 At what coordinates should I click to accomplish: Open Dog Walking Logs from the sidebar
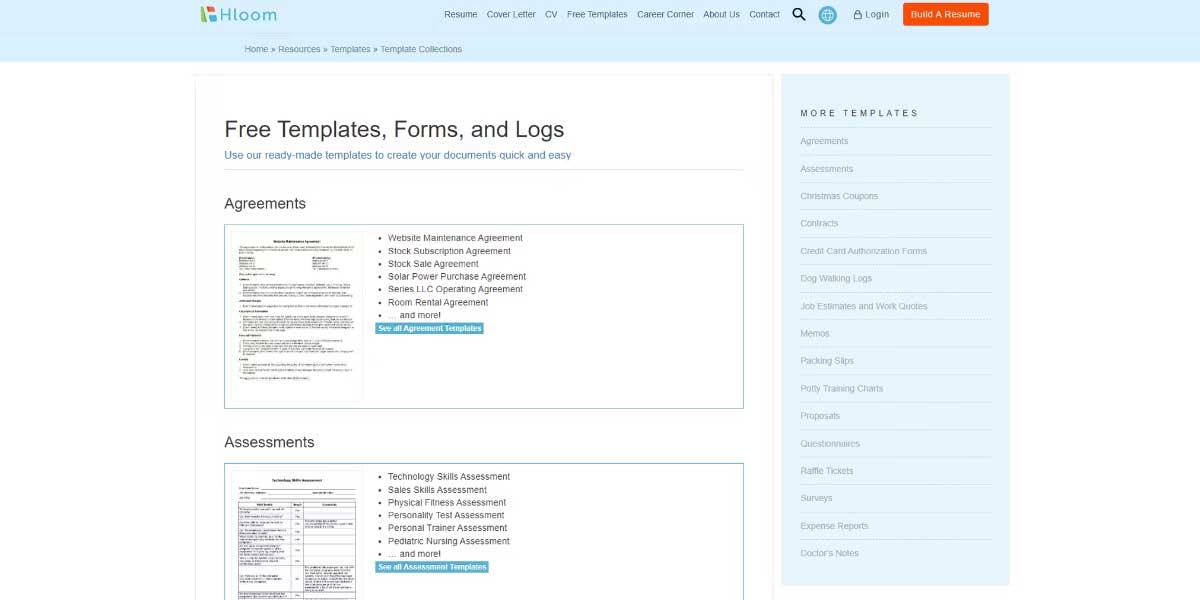(x=836, y=278)
